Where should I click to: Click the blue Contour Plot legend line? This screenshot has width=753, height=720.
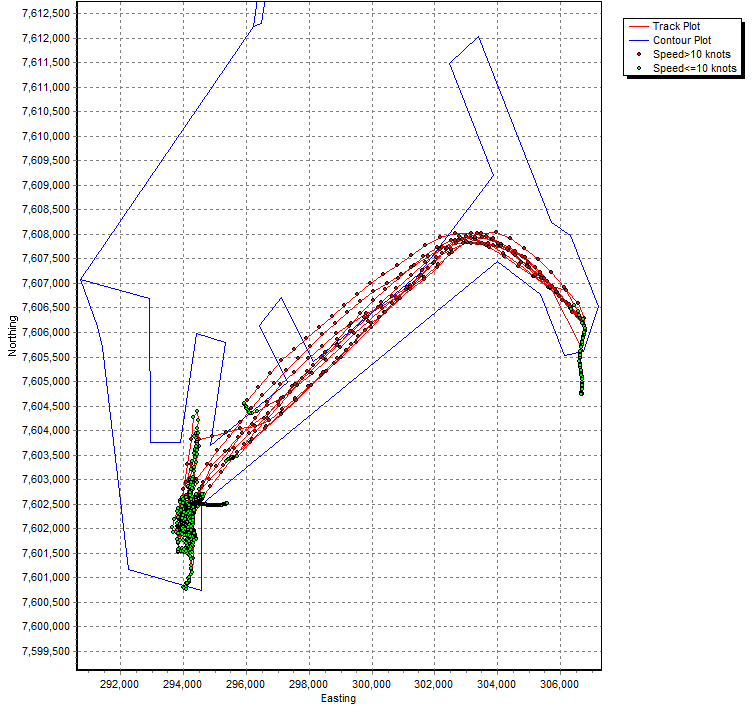pos(638,40)
